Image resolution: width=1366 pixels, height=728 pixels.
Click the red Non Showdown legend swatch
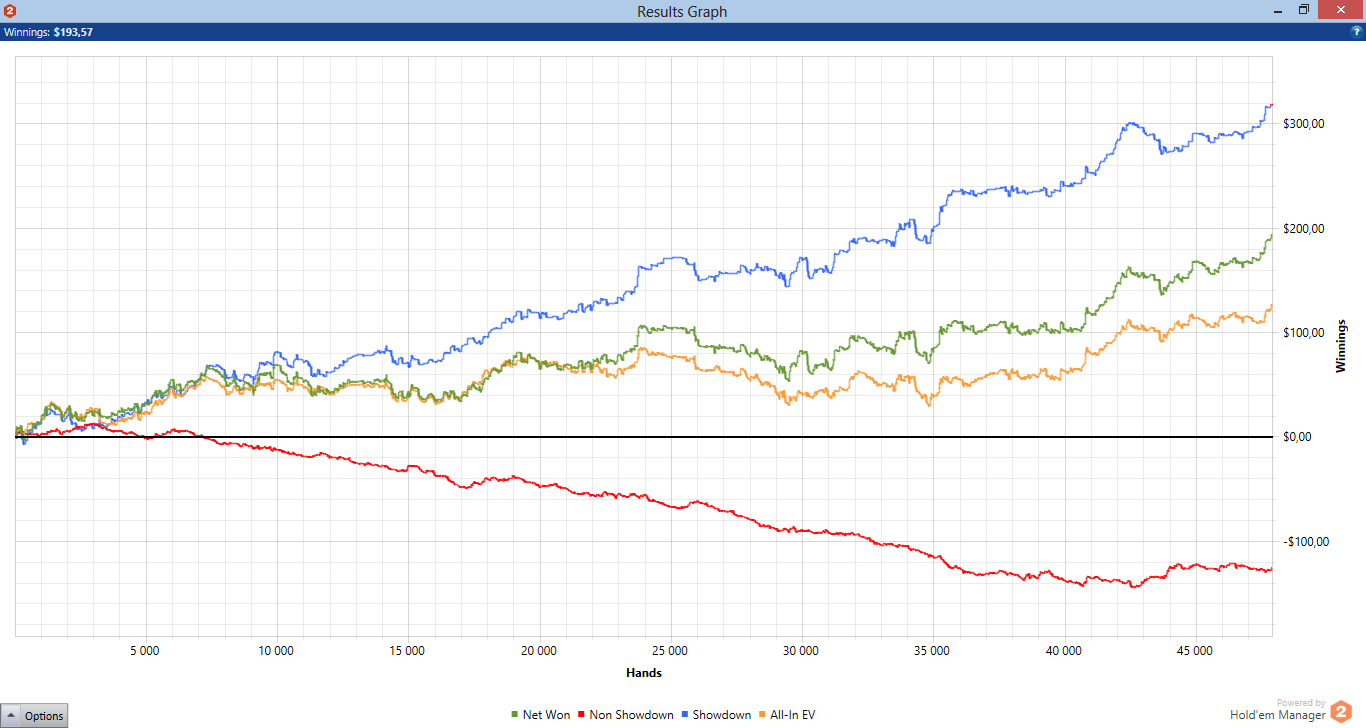point(582,715)
